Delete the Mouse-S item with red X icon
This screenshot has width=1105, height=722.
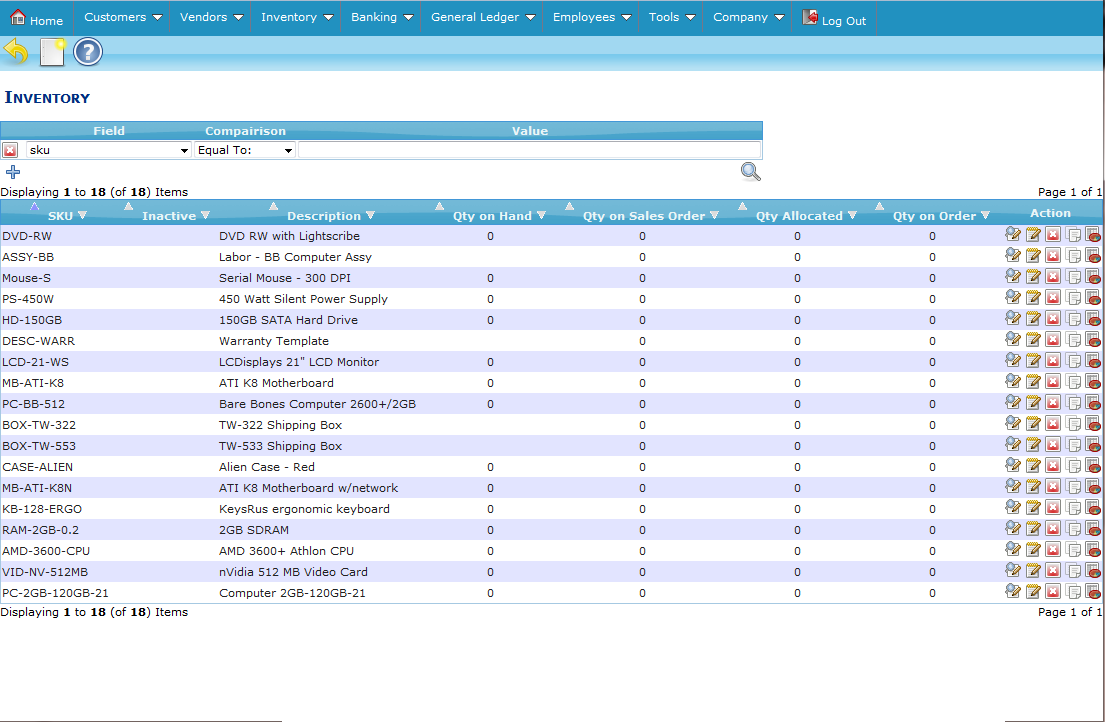point(1053,278)
